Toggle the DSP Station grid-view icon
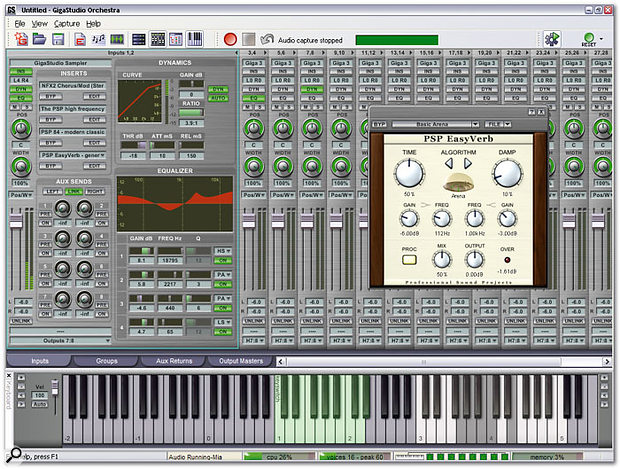The width and height of the screenshot is (620, 469). tap(157, 39)
